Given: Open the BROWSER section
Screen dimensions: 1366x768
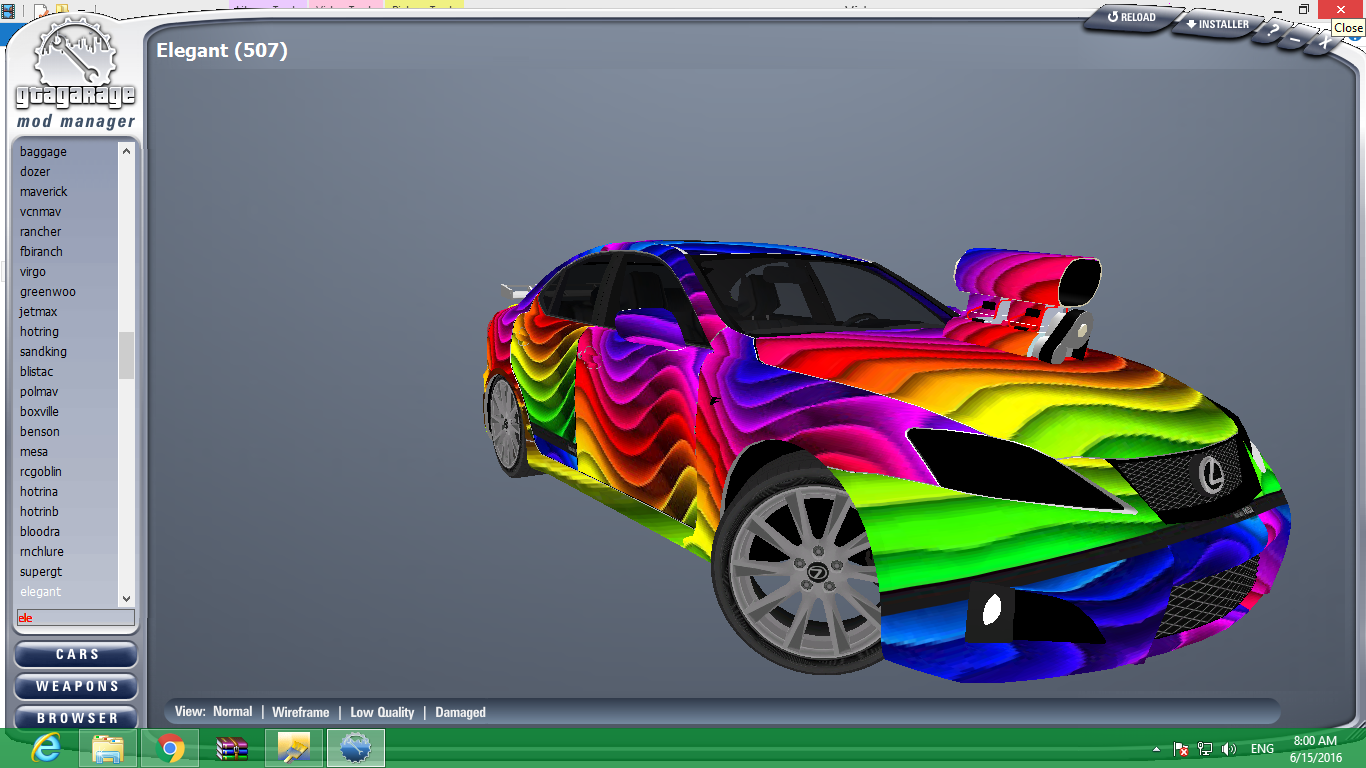Looking at the screenshot, I should click(x=77, y=717).
